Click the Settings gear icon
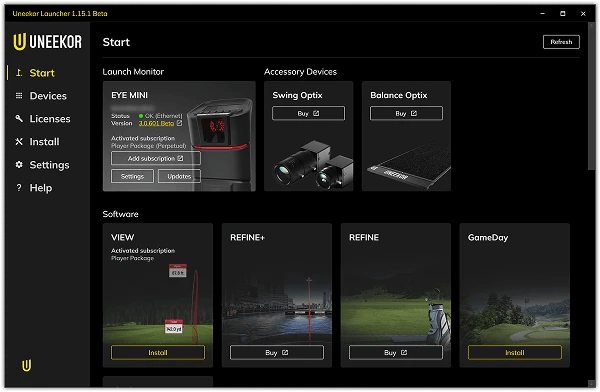Screen dimensions: 600x392 click(19, 165)
